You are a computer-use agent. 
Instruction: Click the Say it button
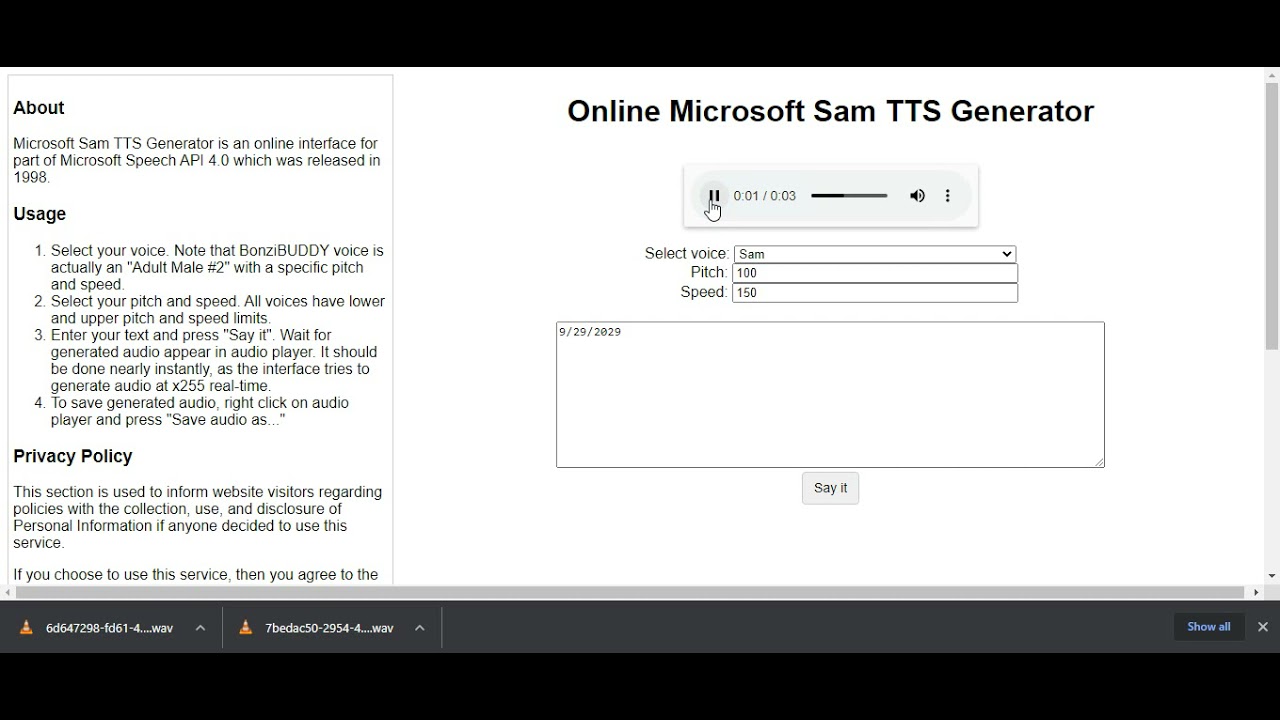(830, 488)
